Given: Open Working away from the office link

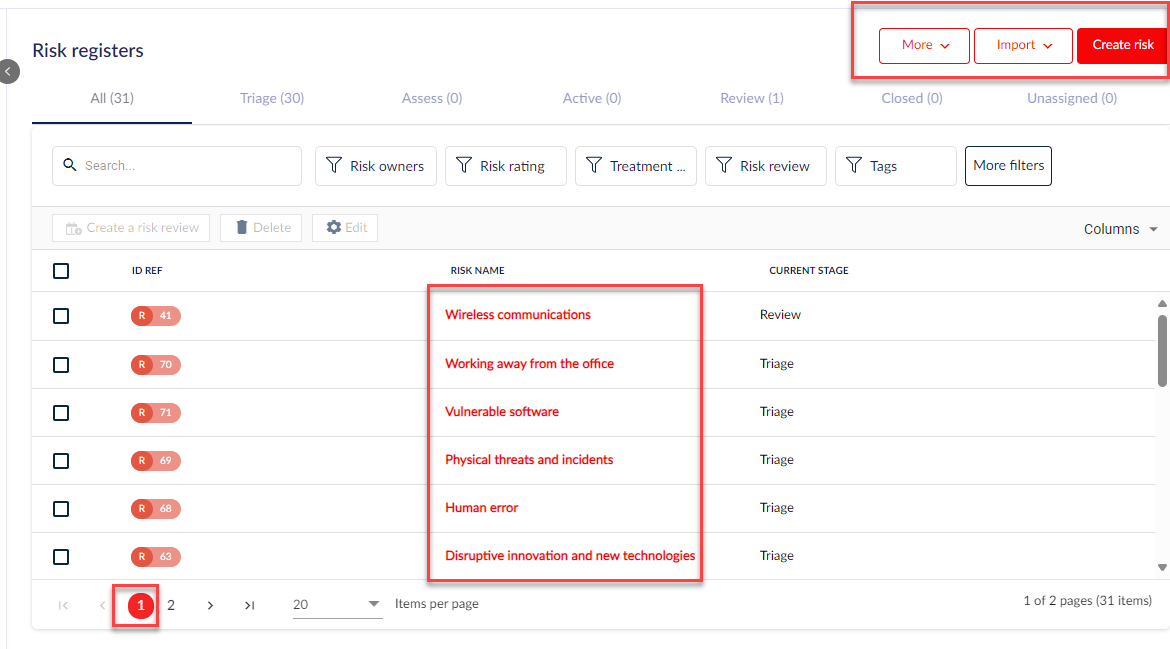Looking at the screenshot, I should tap(529, 364).
